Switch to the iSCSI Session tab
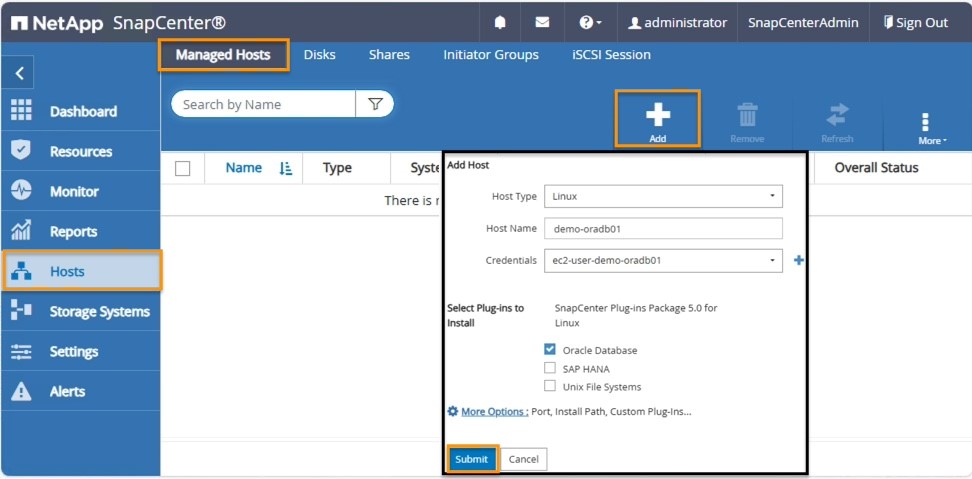Screen dimensions: 972x479 pos(611,55)
